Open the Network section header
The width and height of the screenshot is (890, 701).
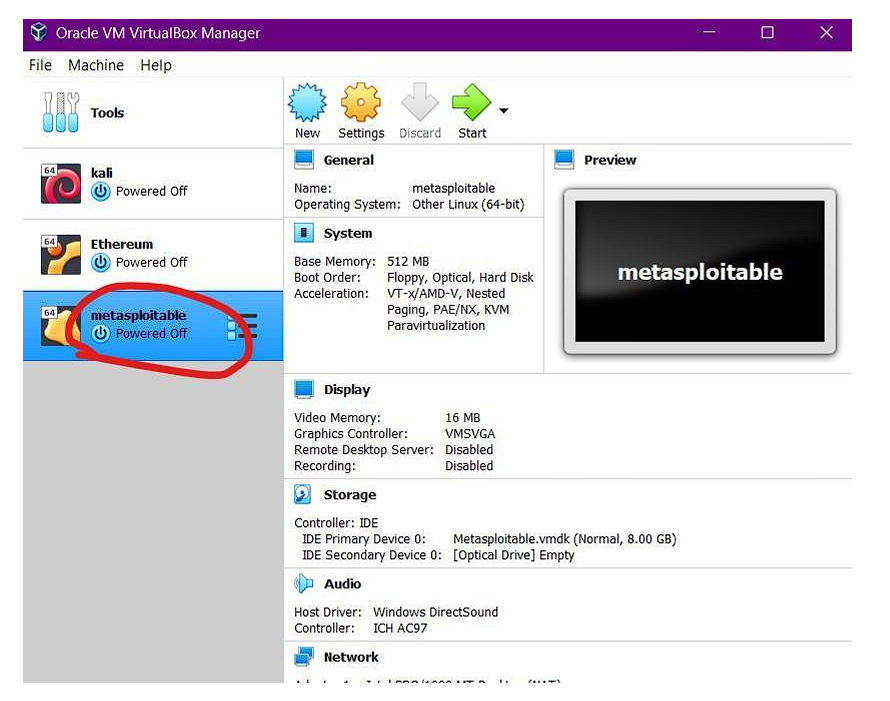coord(350,657)
